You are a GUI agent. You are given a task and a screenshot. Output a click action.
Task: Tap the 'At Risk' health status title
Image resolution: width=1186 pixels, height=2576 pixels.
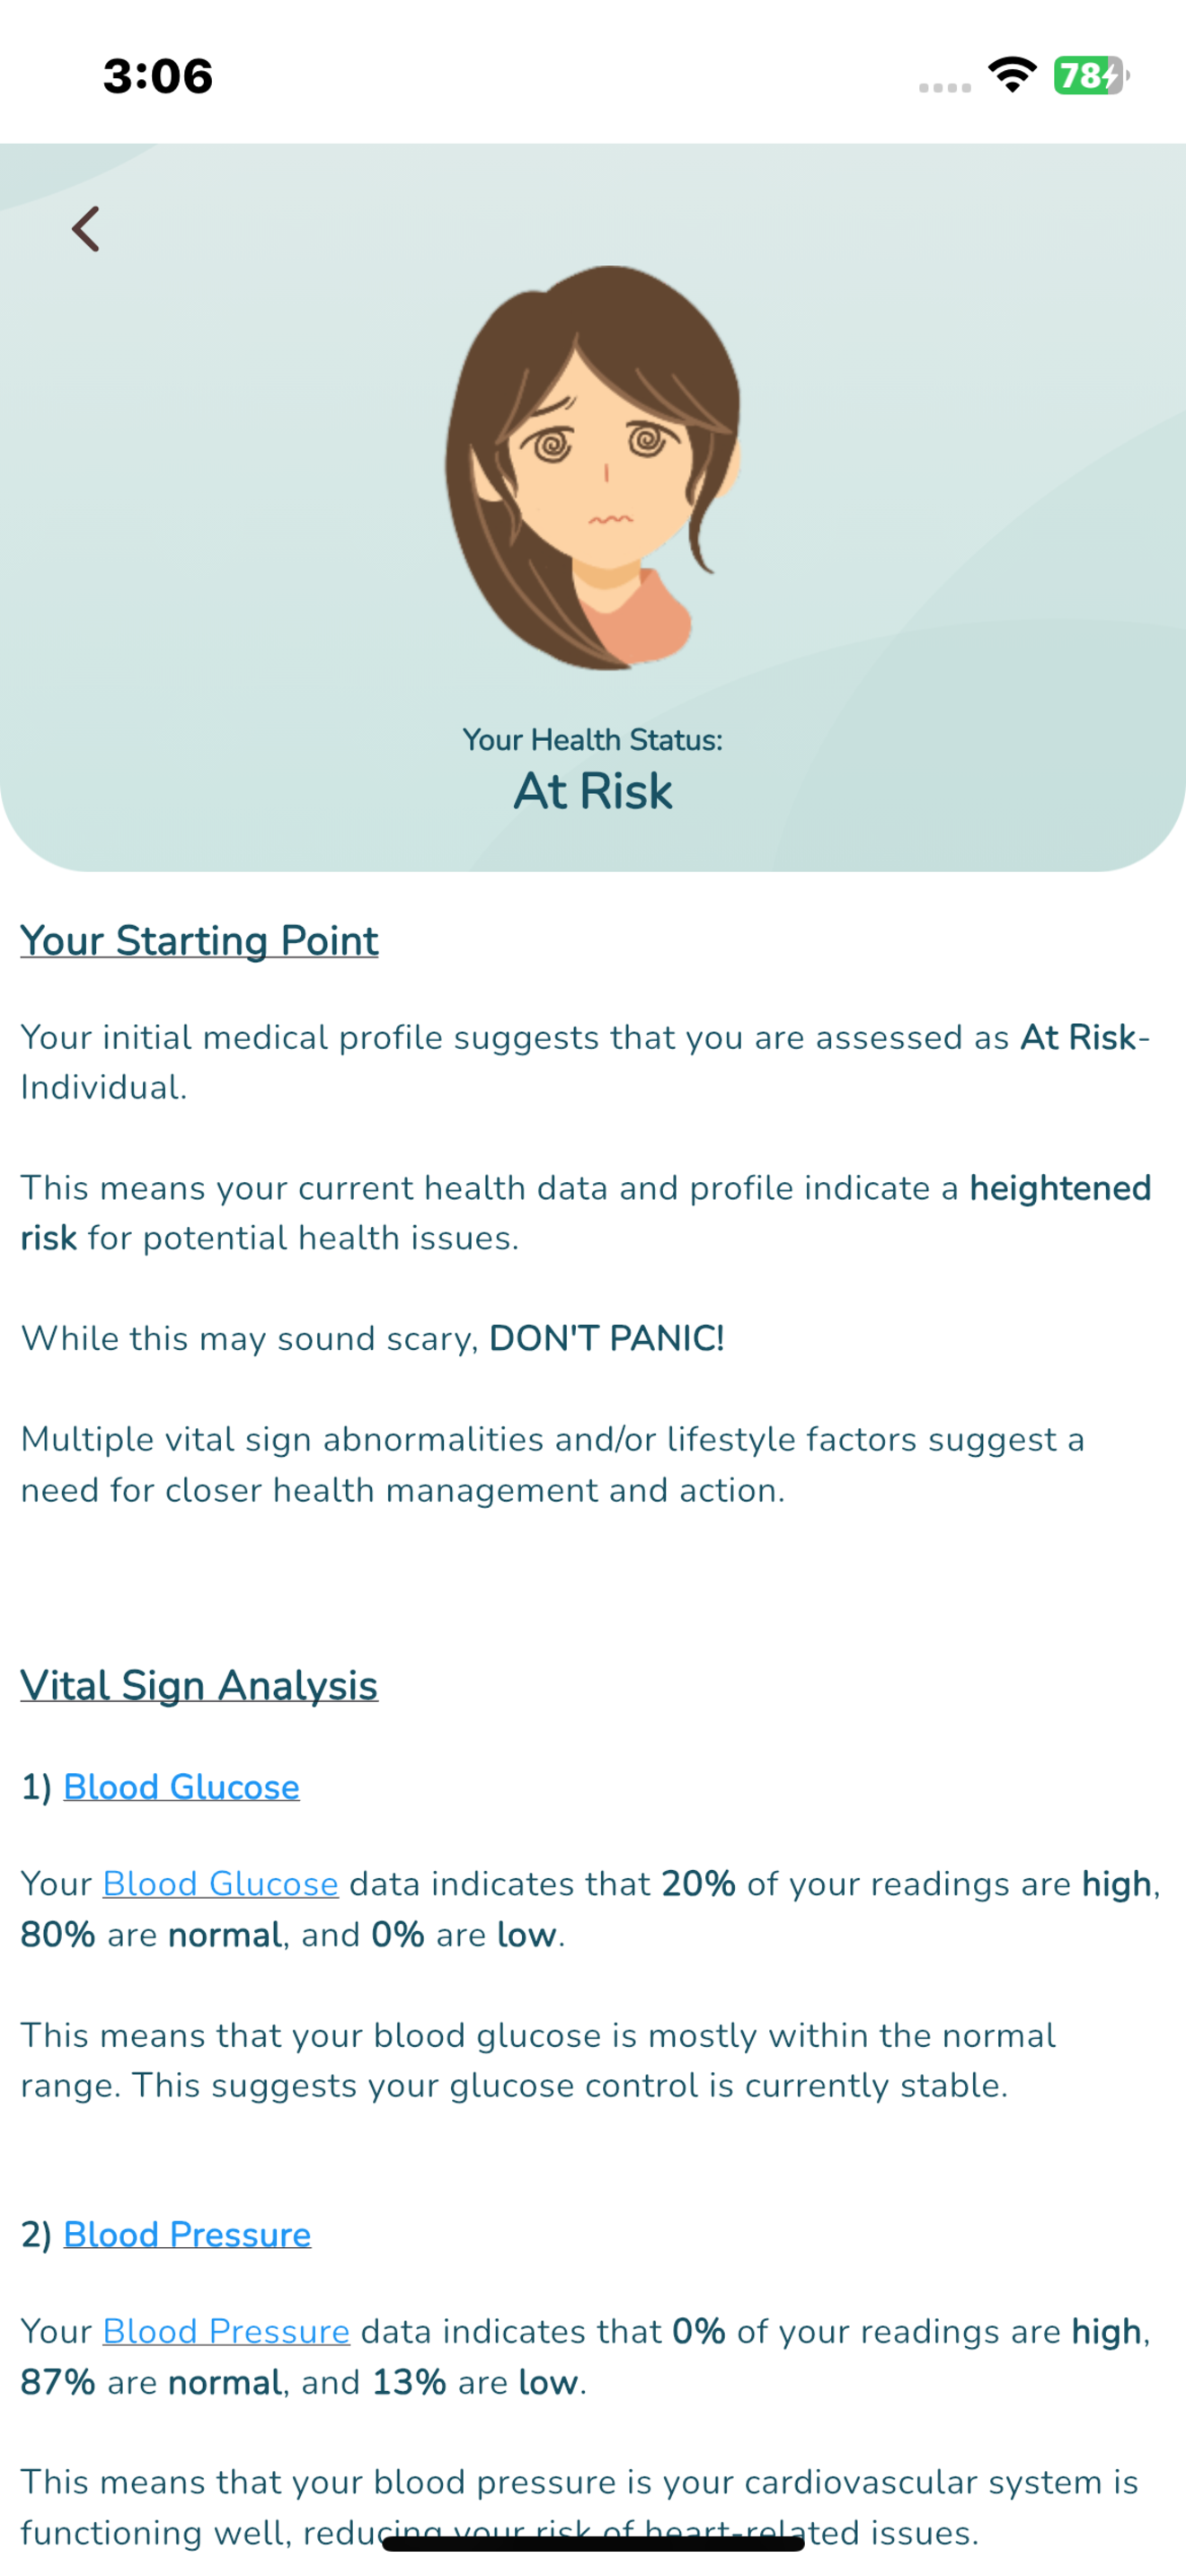point(593,791)
